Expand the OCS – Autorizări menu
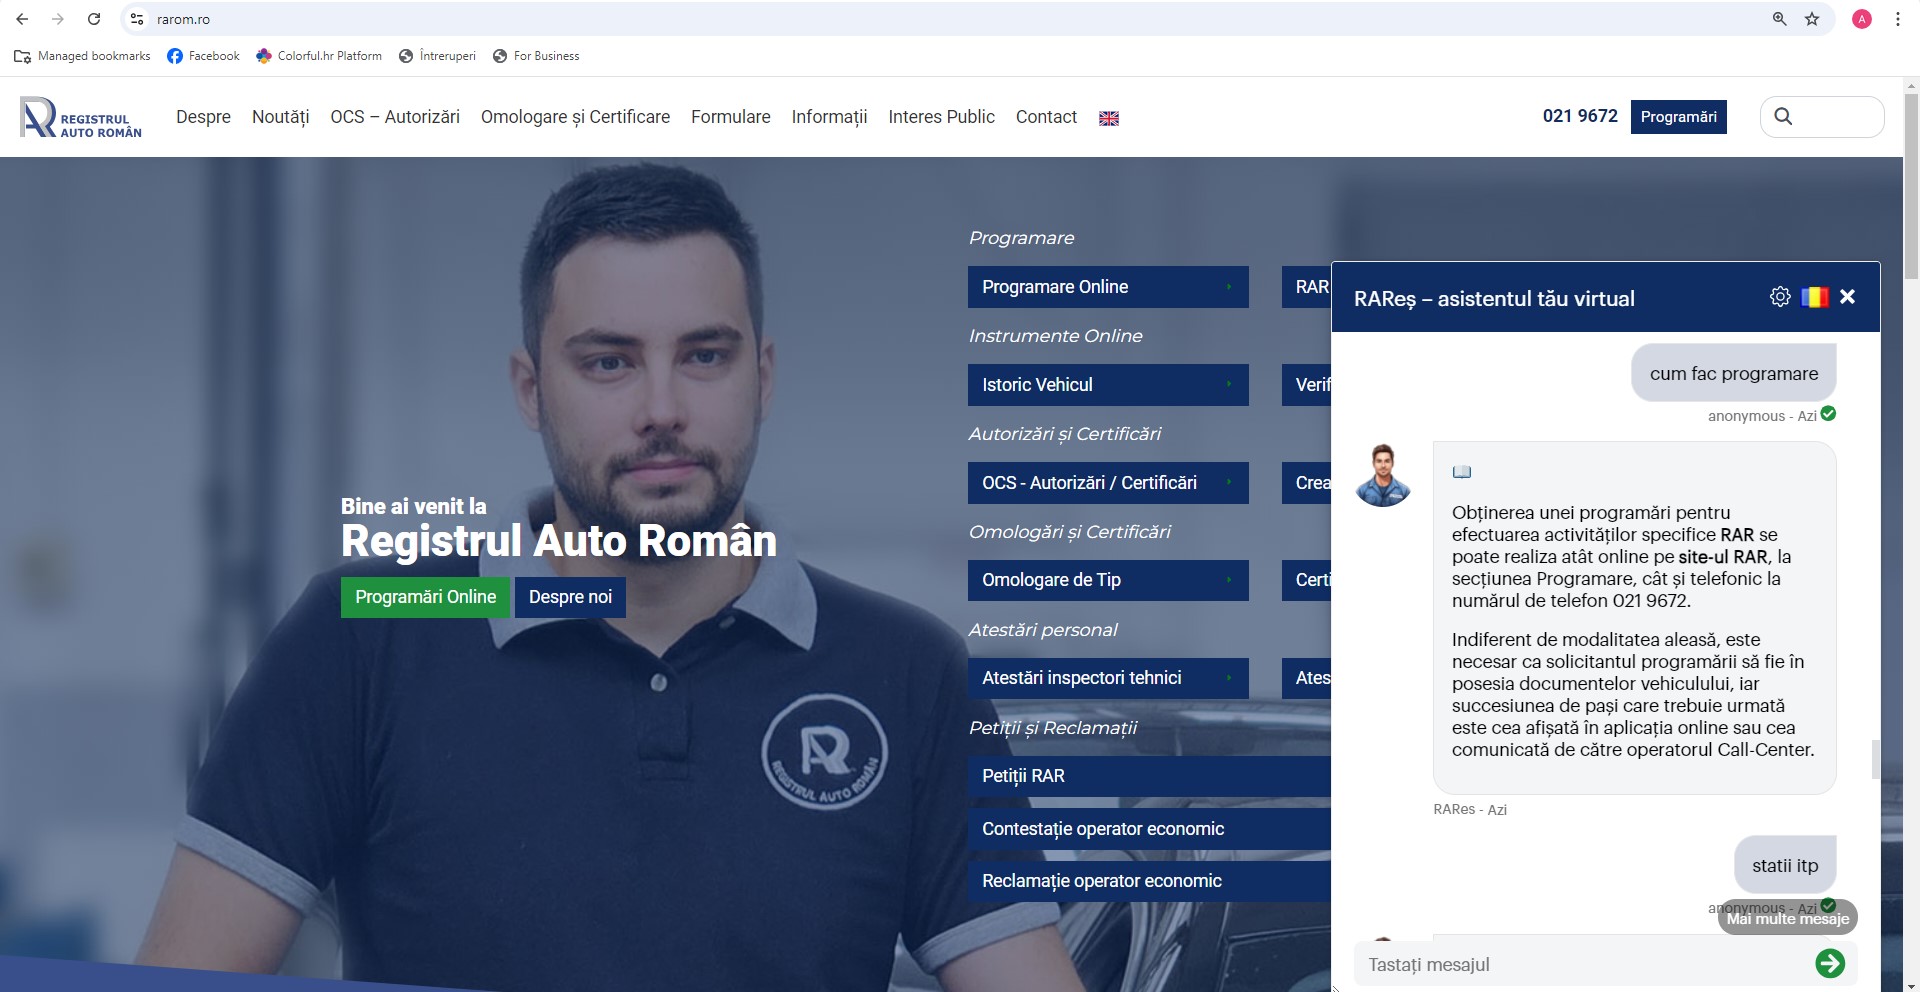1920x992 pixels. 395,117
